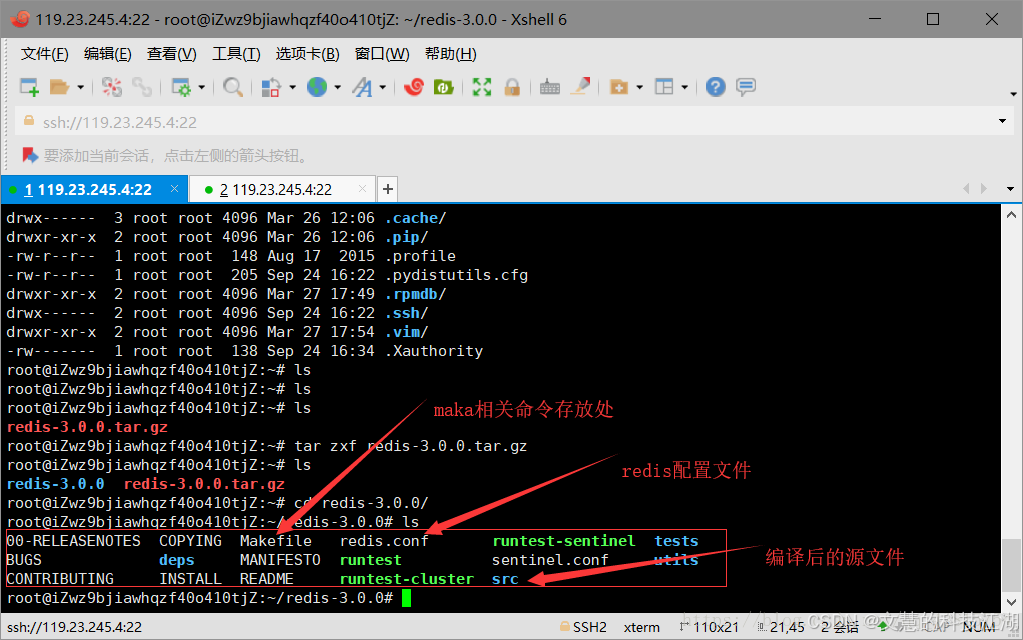This screenshot has width=1023, height=640.
Task: Expand the address bar history dropdown
Action: [1002, 121]
